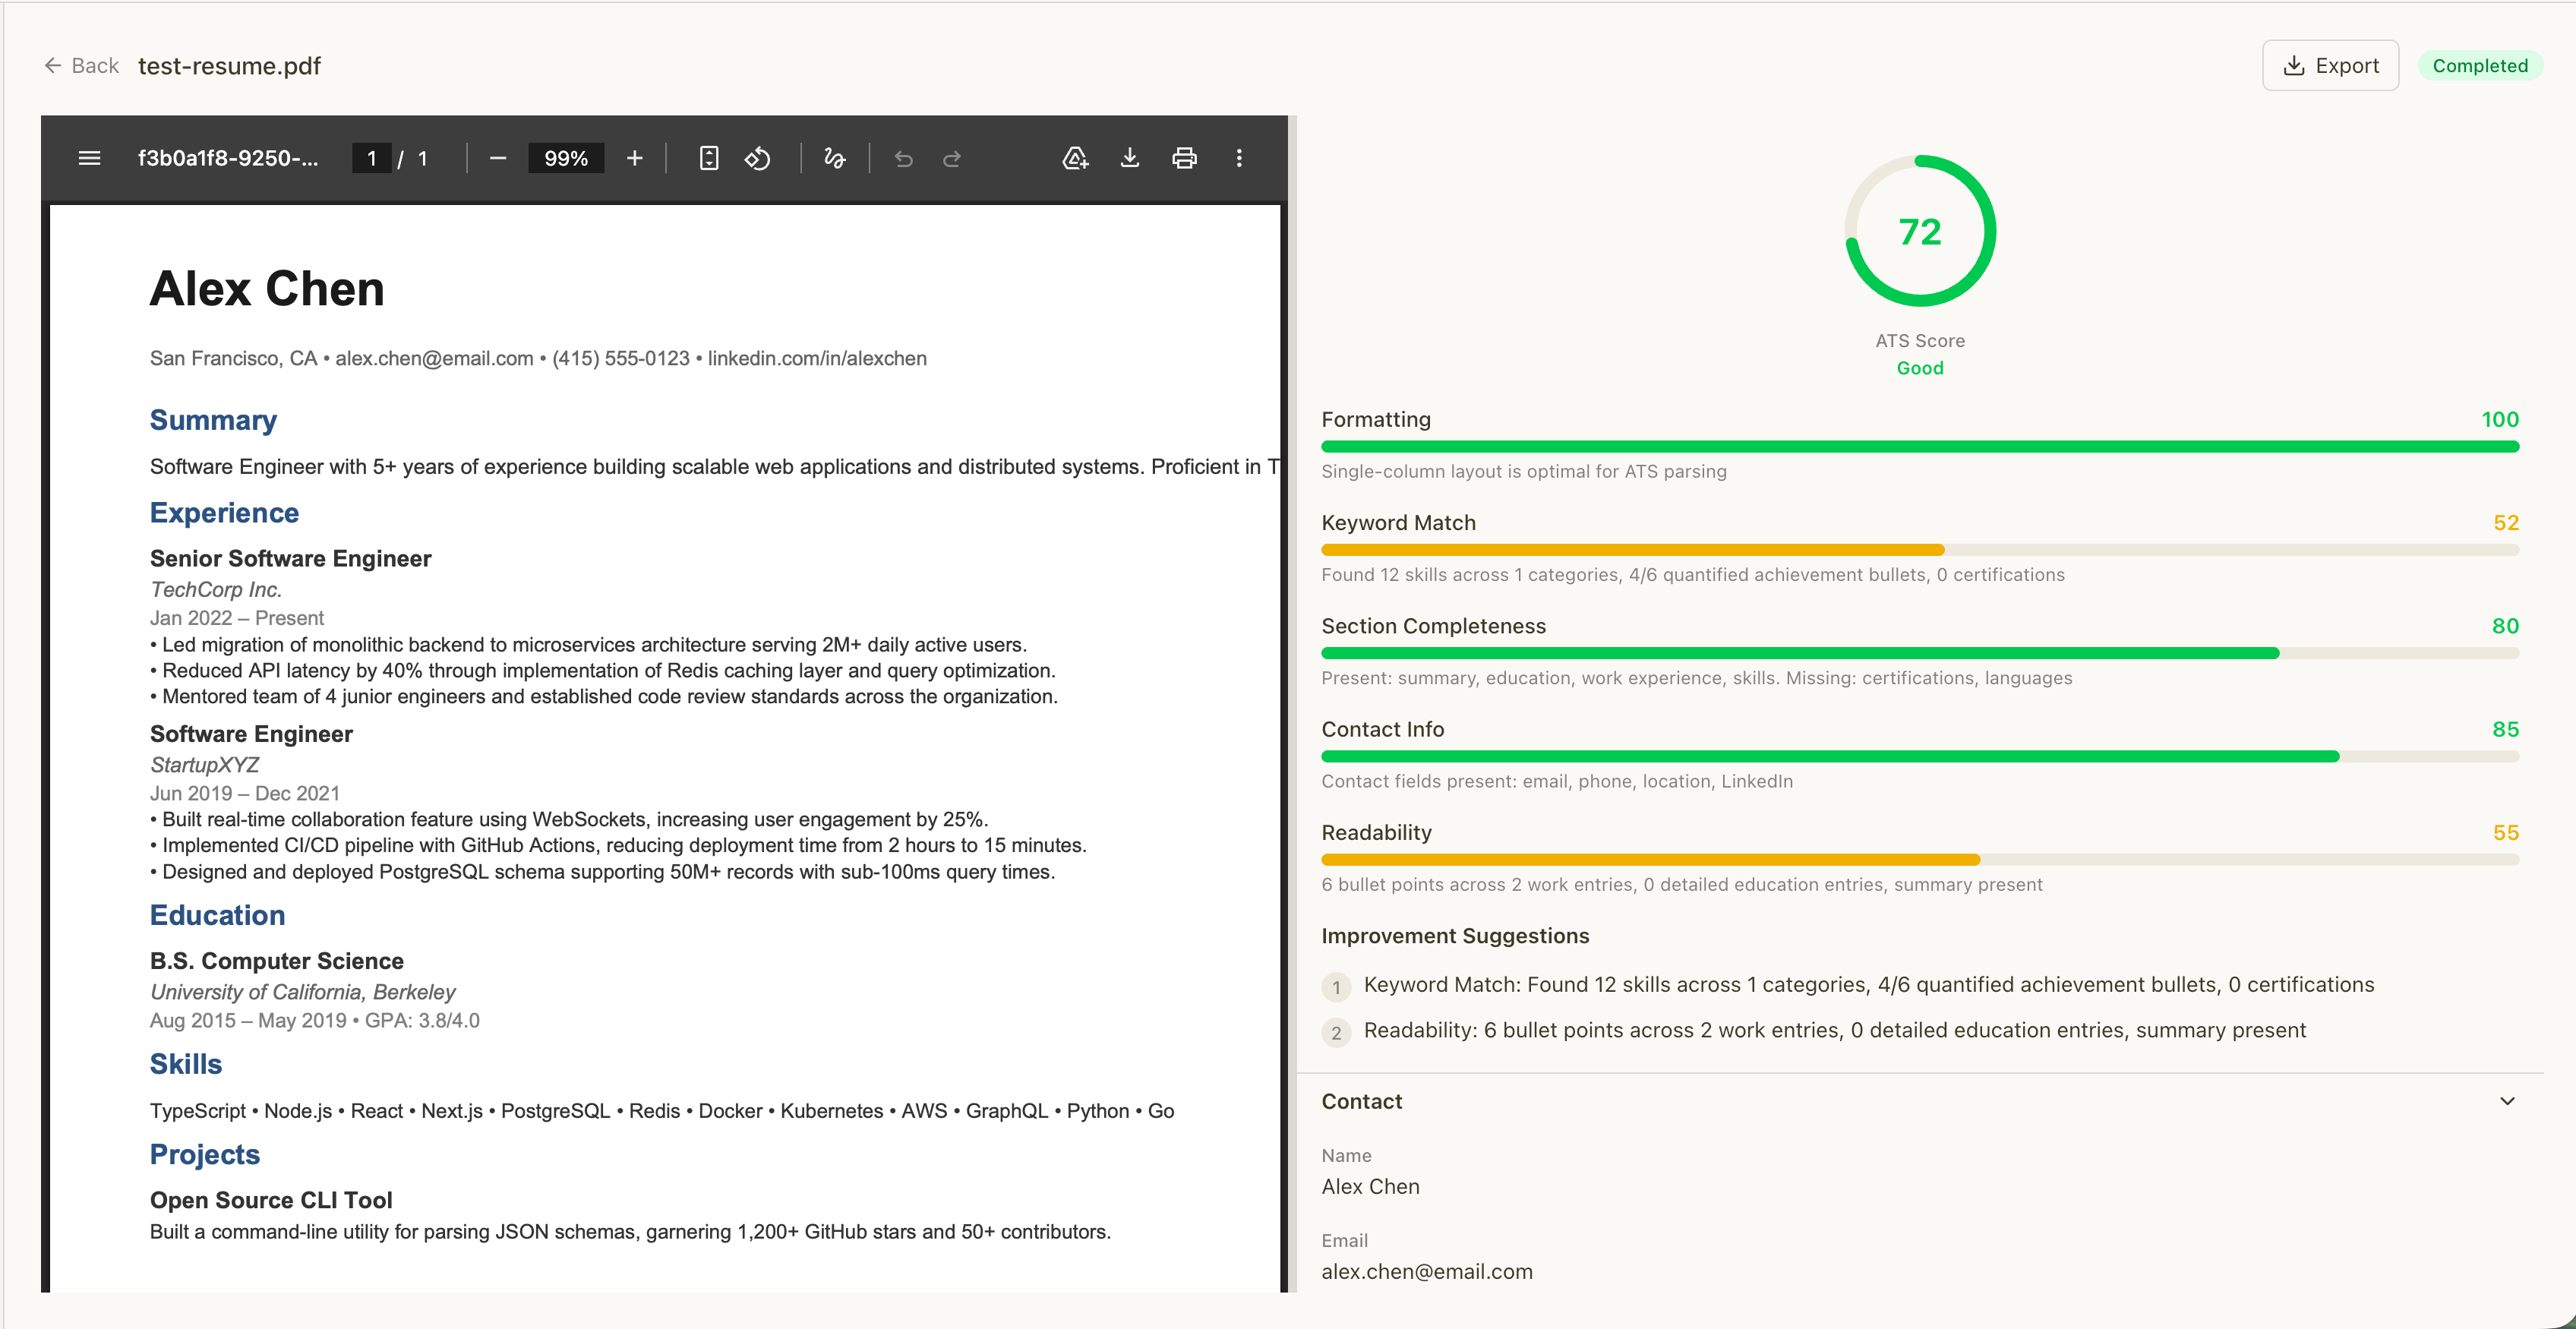Redo the annotation
This screenshot has width=2576, height=1329.
[x=952, y=158]
